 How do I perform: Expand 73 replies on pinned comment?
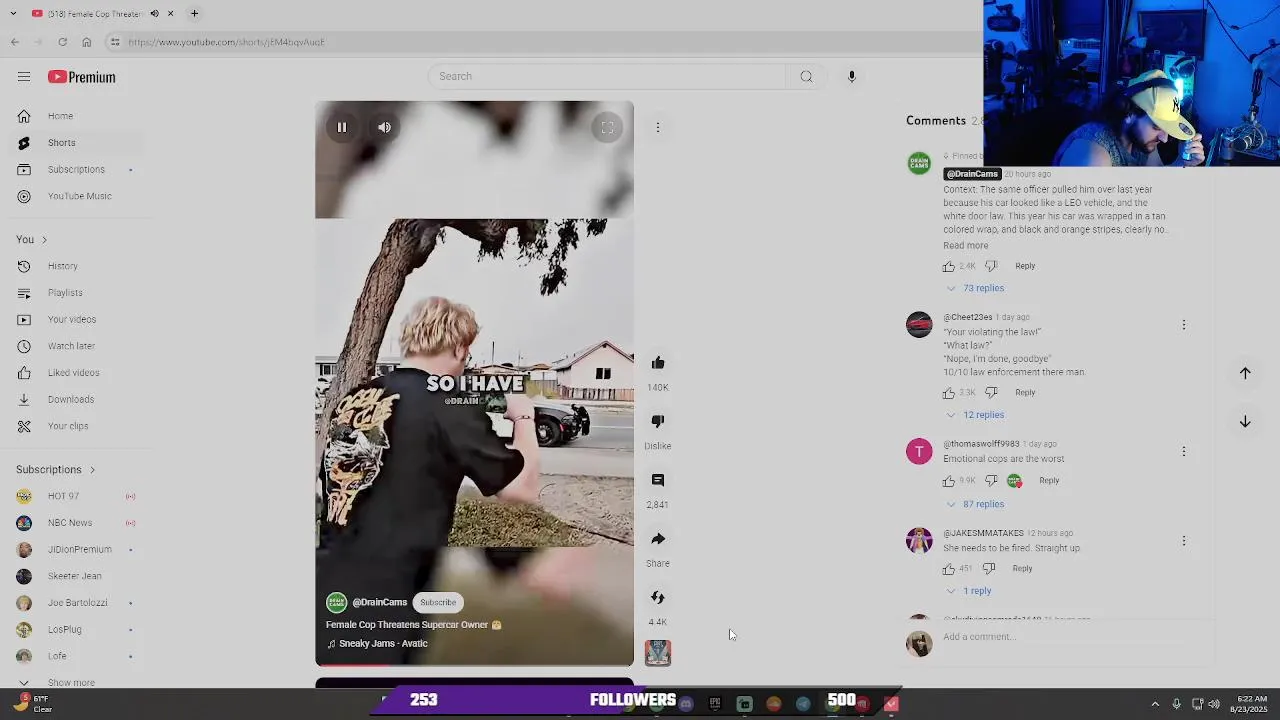(x=976, y=288)
